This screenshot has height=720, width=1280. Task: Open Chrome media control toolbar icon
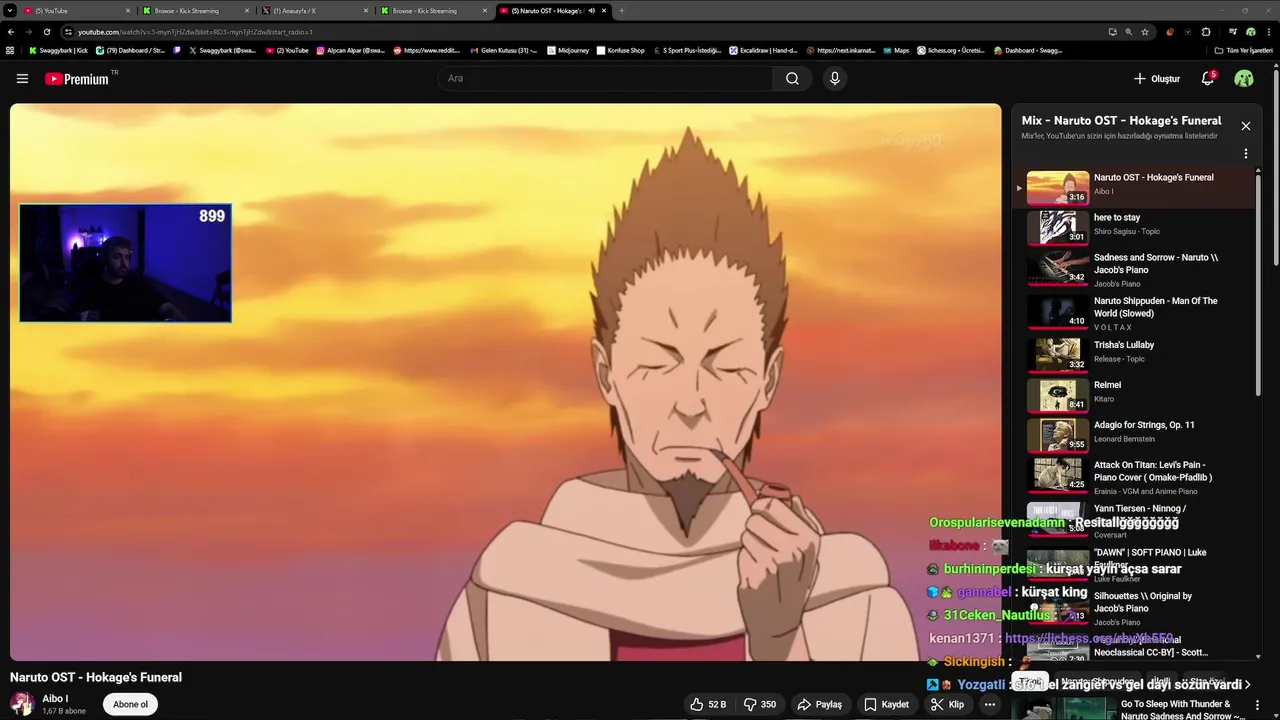(1233, 31)
